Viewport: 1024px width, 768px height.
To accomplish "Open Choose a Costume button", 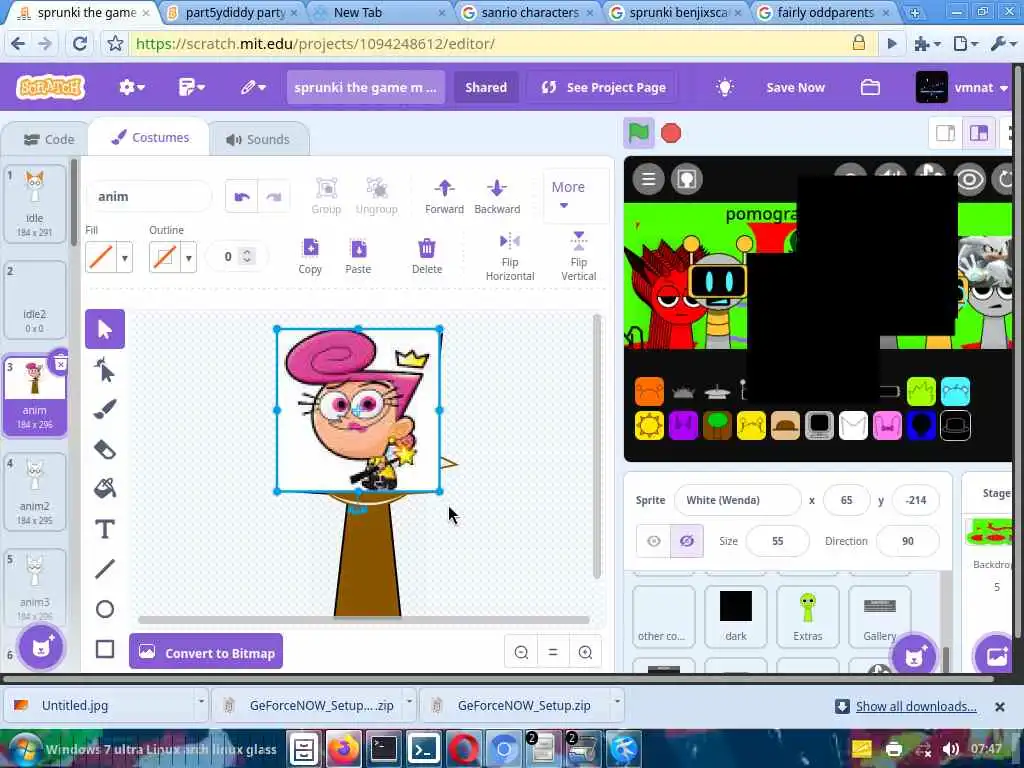I will click(x=40, y=647).
